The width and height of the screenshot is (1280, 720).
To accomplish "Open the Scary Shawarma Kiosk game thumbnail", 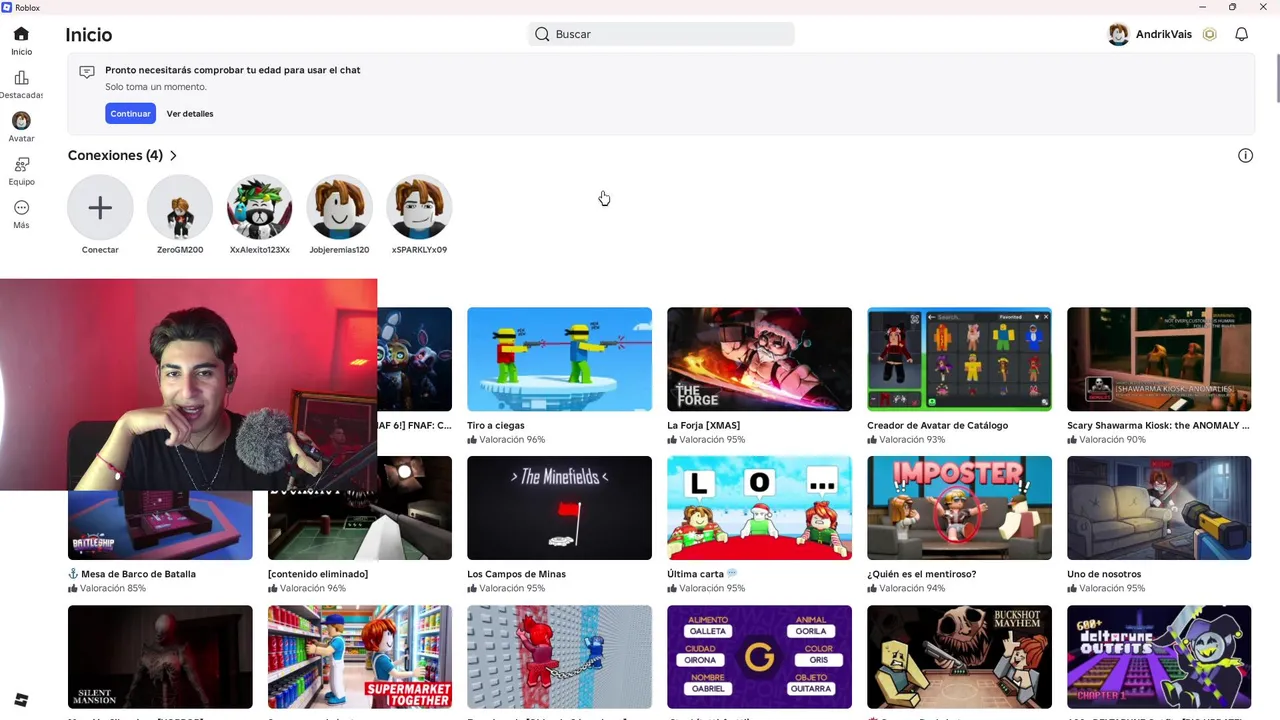I will (1159, 359).
